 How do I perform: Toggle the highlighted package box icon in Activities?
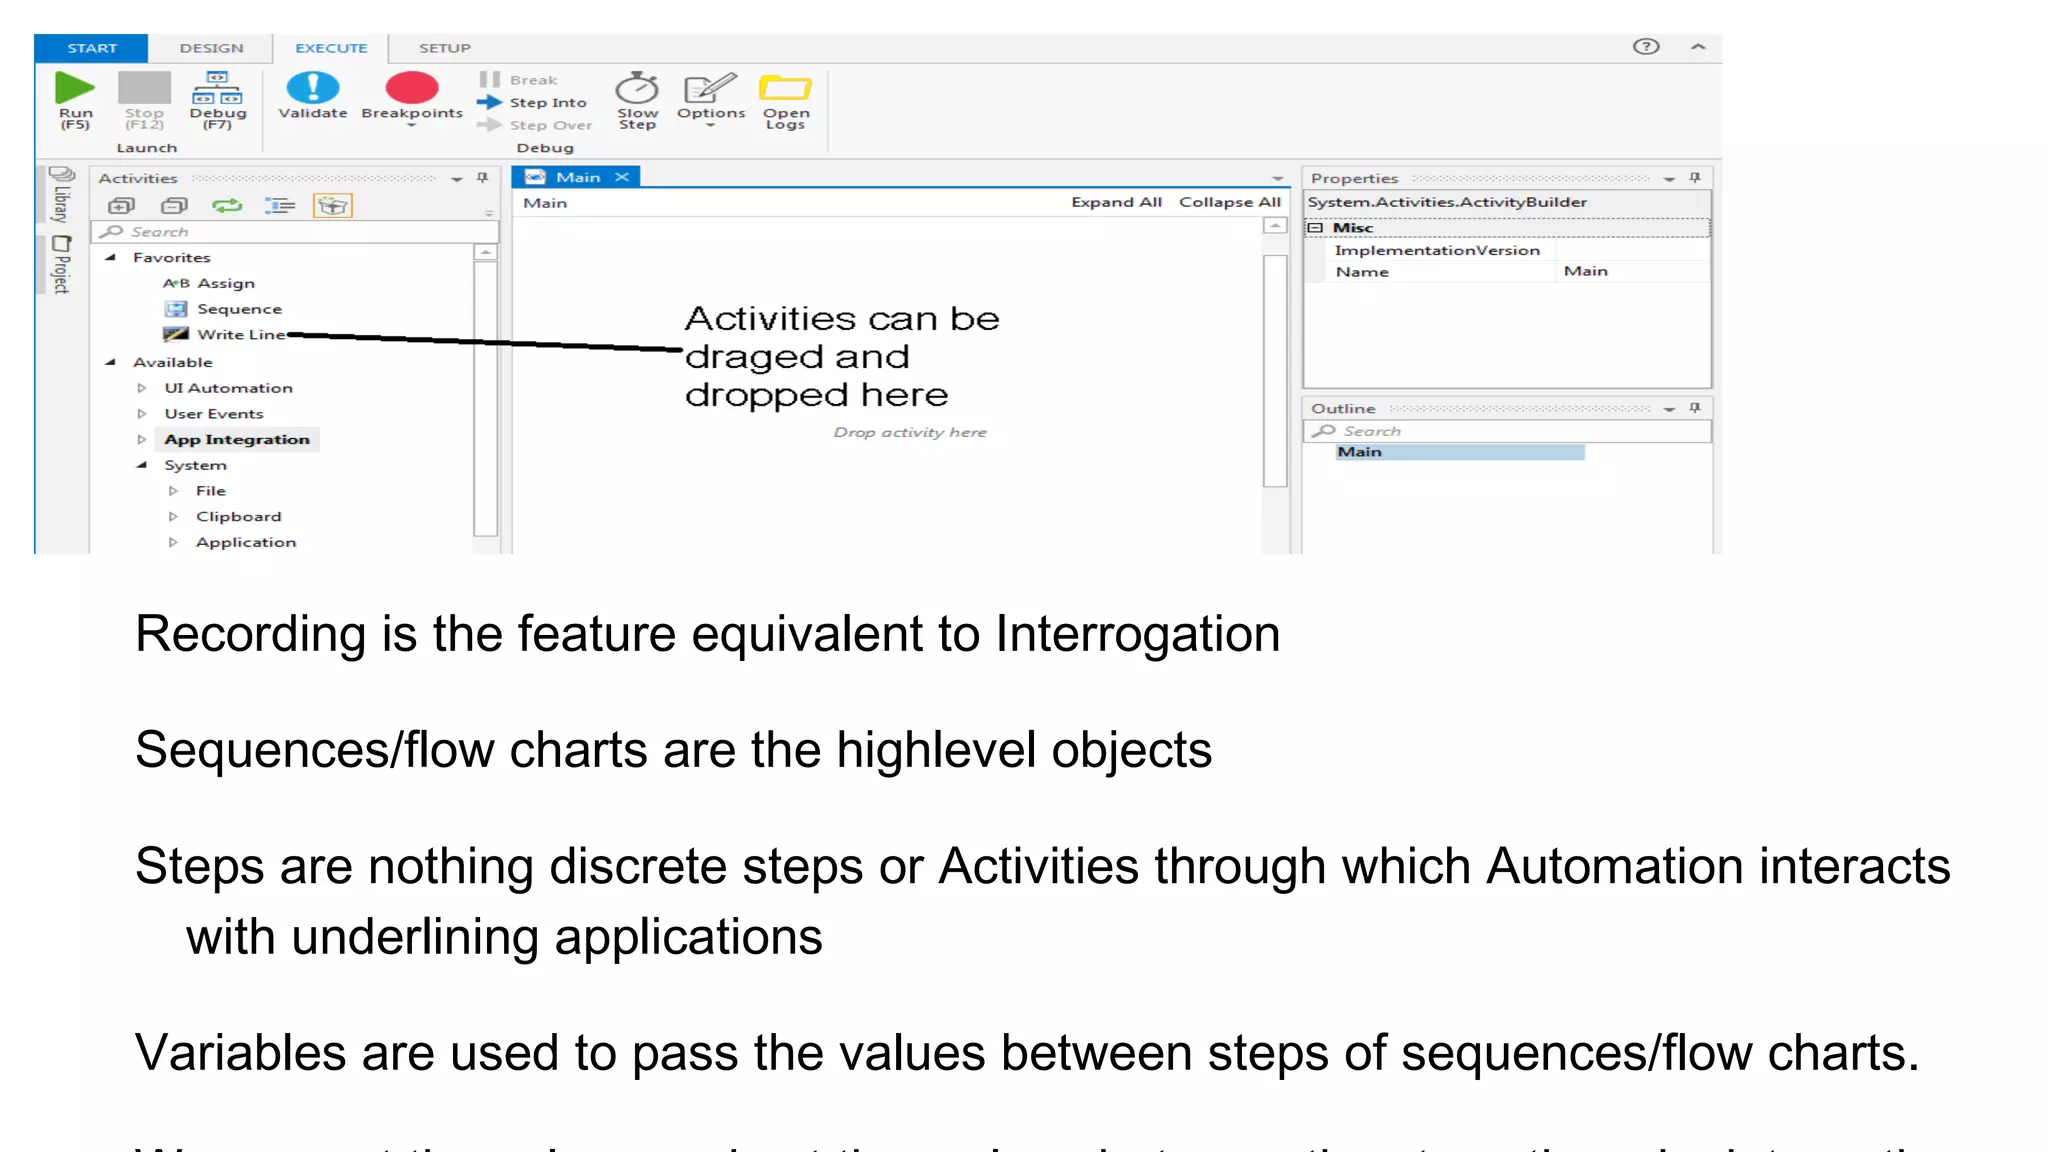(x=333, y=206)
